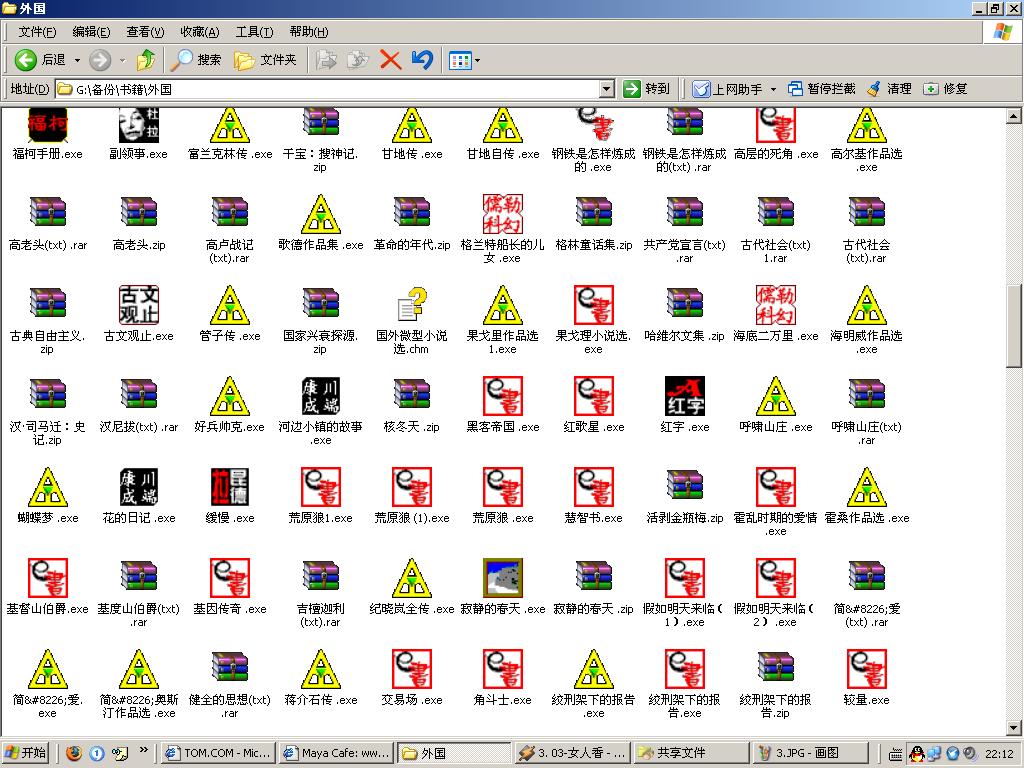Screen dimensions: 1024x768
Task: Open the Views dropdown button
Action: coord(465,60)
